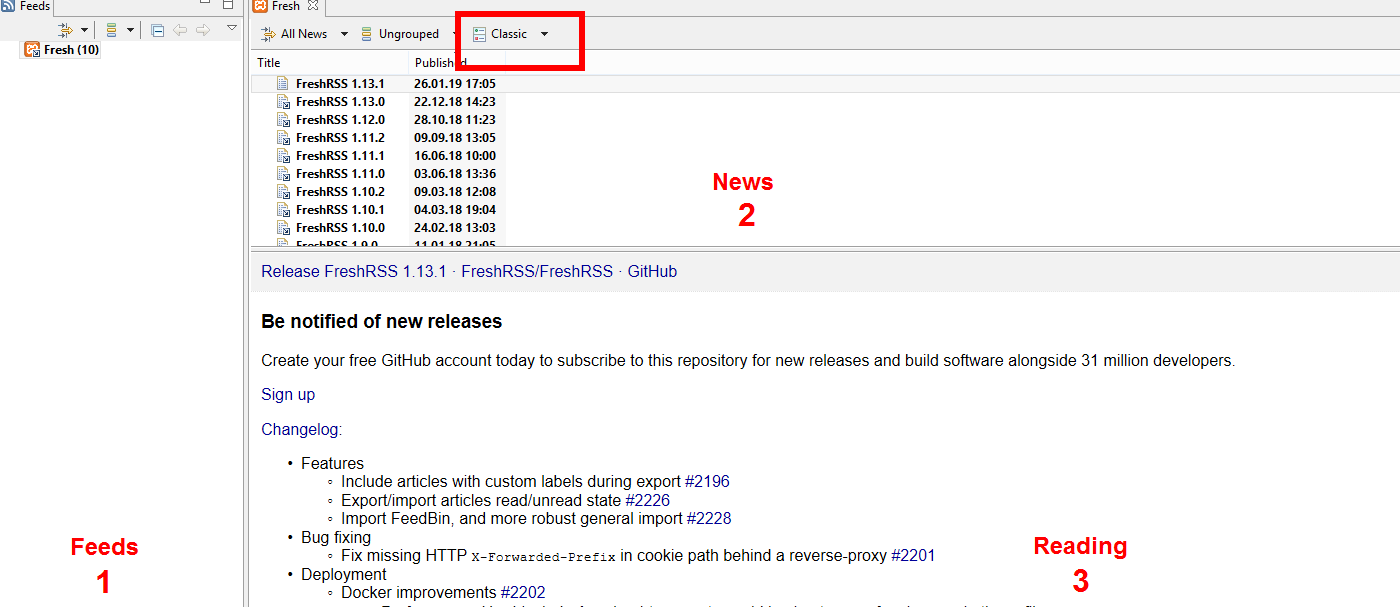
Task: Sort news by the Title column header
Action: [x=331, y=63]
